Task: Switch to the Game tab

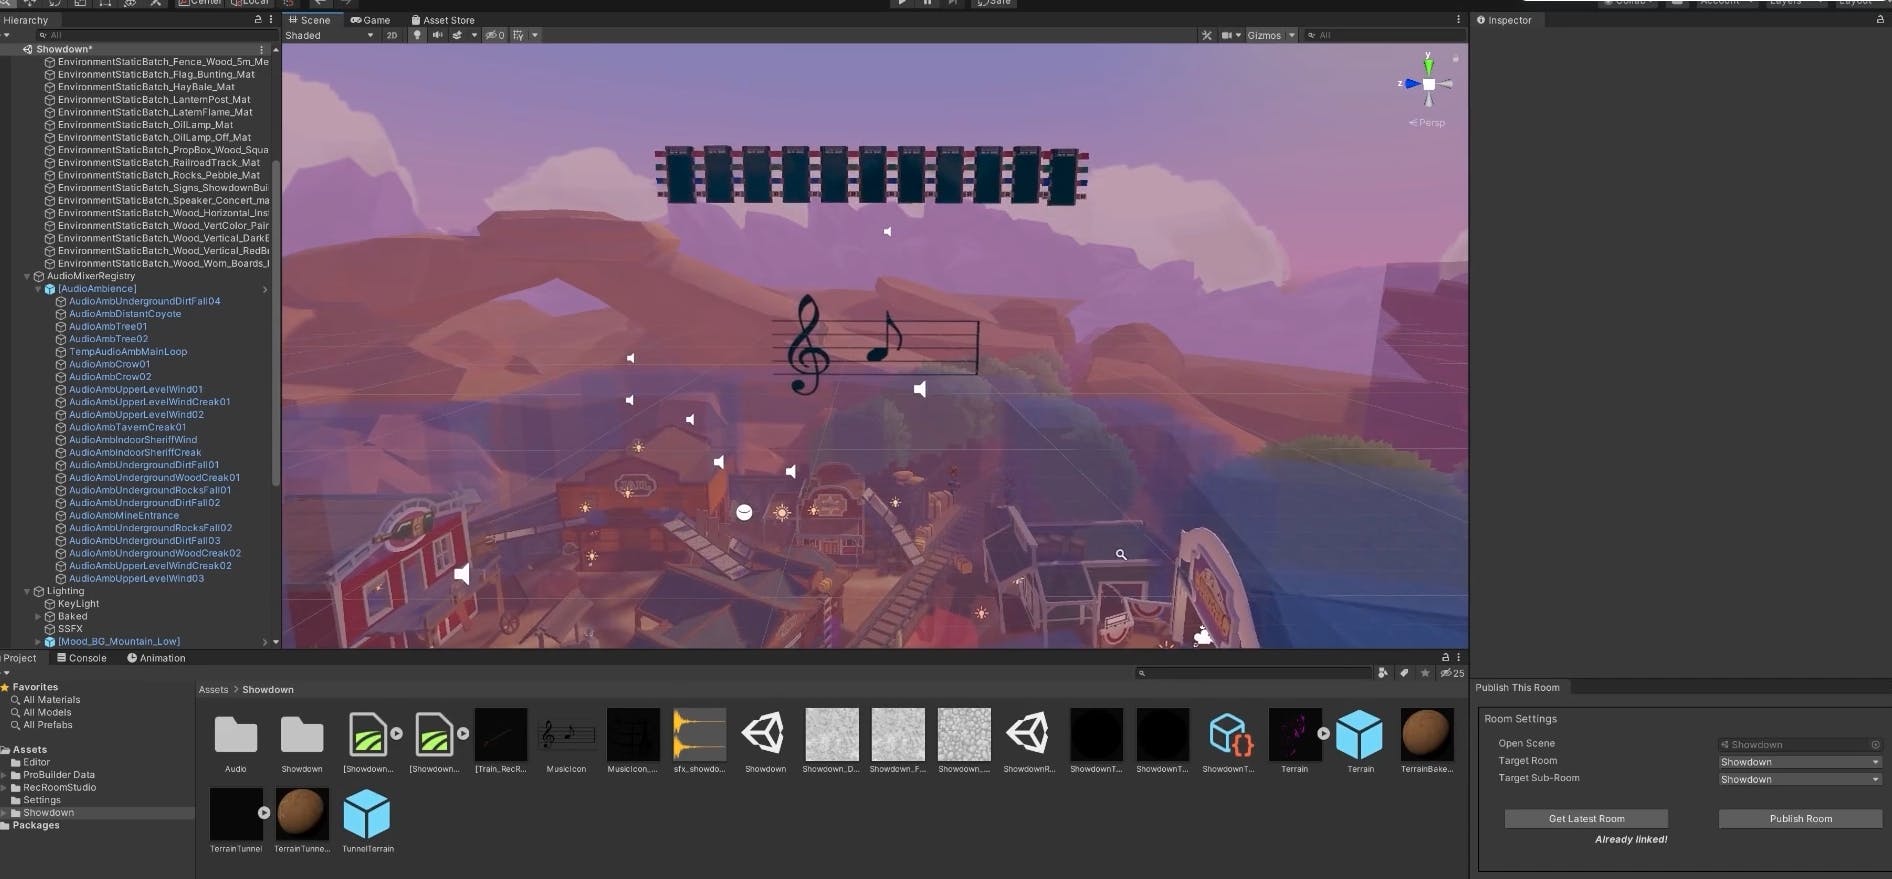Action: click(370, 20)
